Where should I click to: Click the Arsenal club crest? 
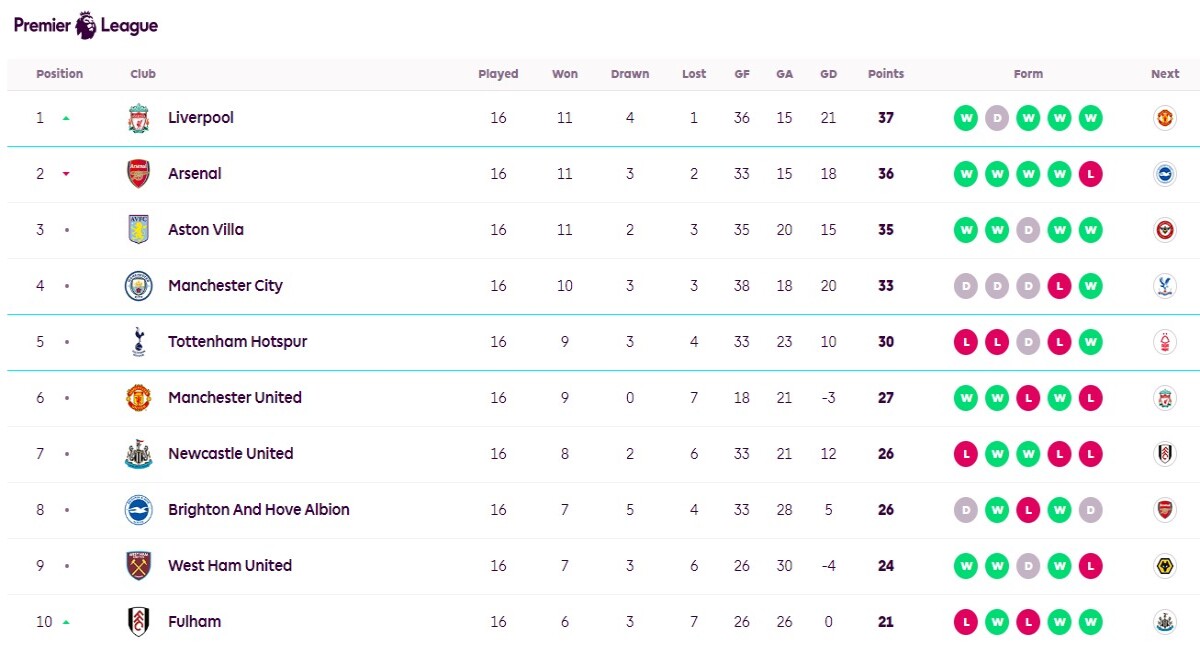[x=139, y=174]
